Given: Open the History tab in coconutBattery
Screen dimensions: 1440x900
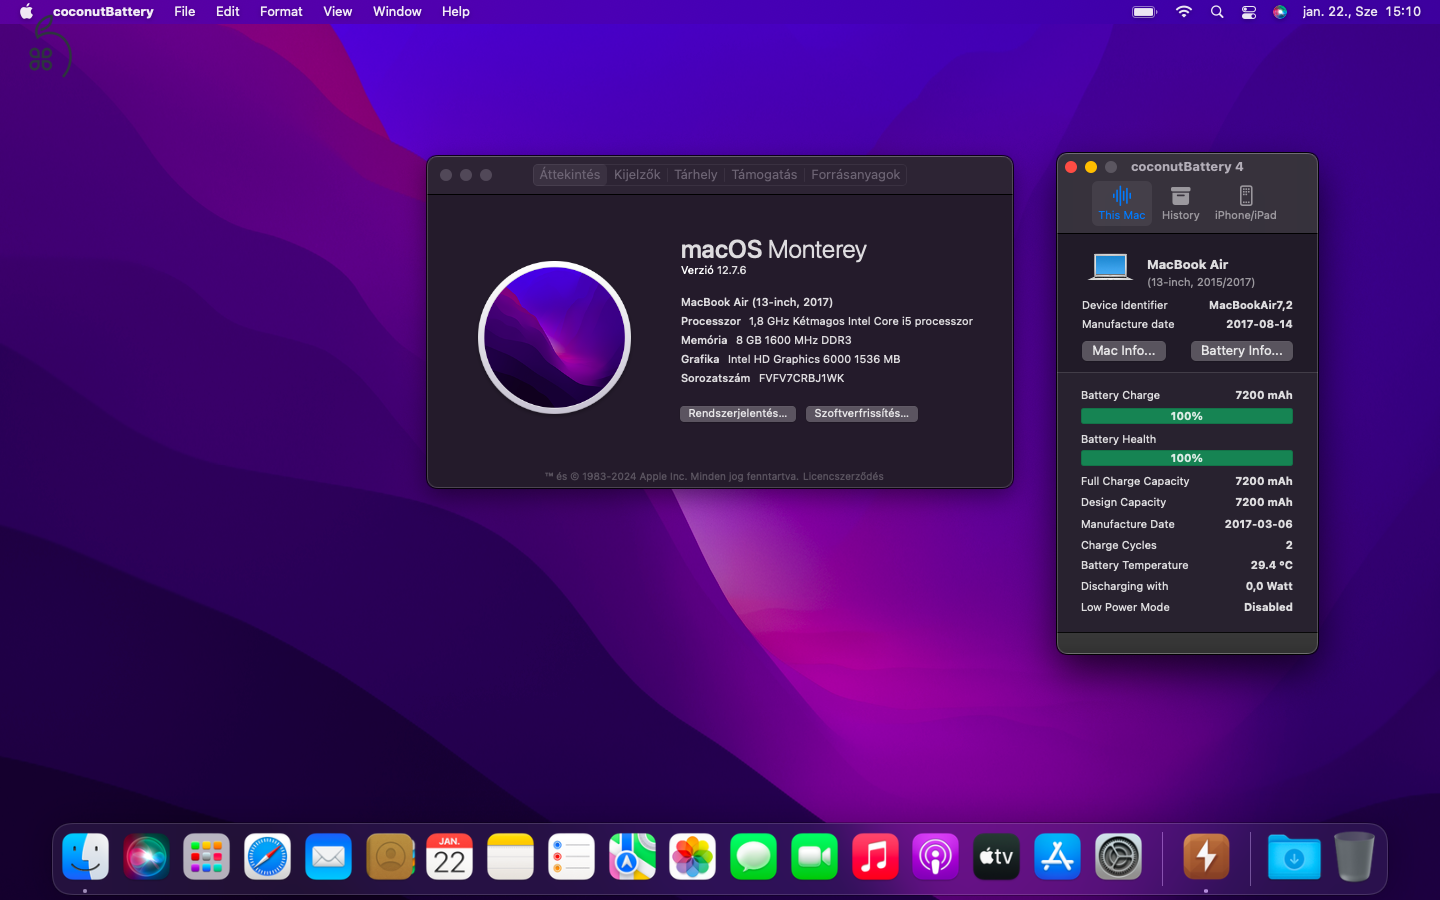Looking at the screenshot, I should (x=1180, y=203).
